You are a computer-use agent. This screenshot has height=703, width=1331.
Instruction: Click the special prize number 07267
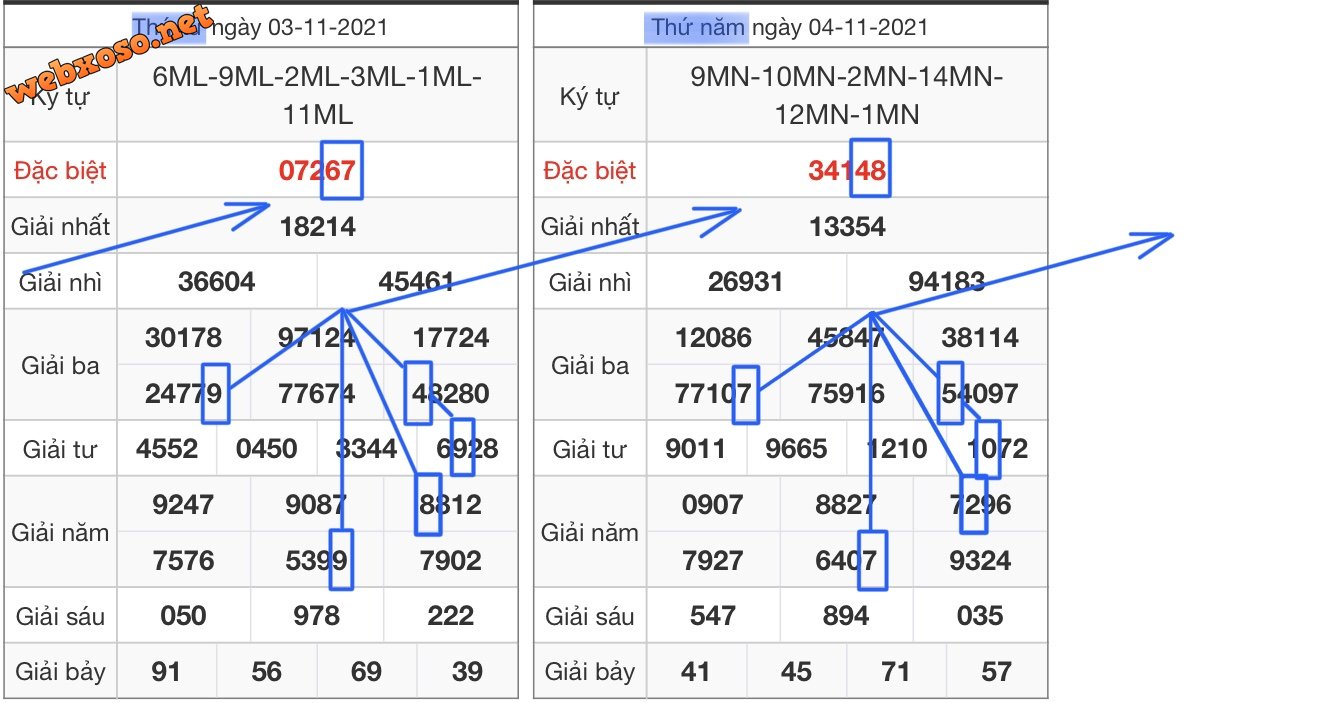pos(316,170)
